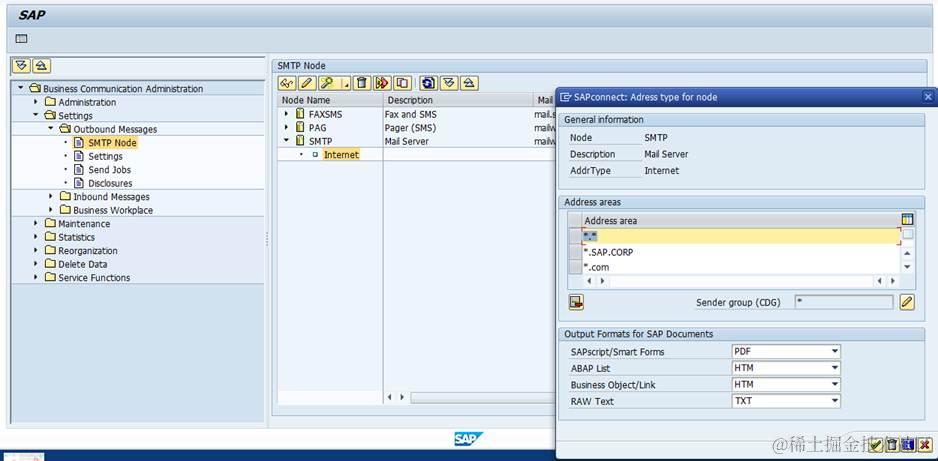Click the key icon in SMTP Node toolbar

click(x=327, y=83)
